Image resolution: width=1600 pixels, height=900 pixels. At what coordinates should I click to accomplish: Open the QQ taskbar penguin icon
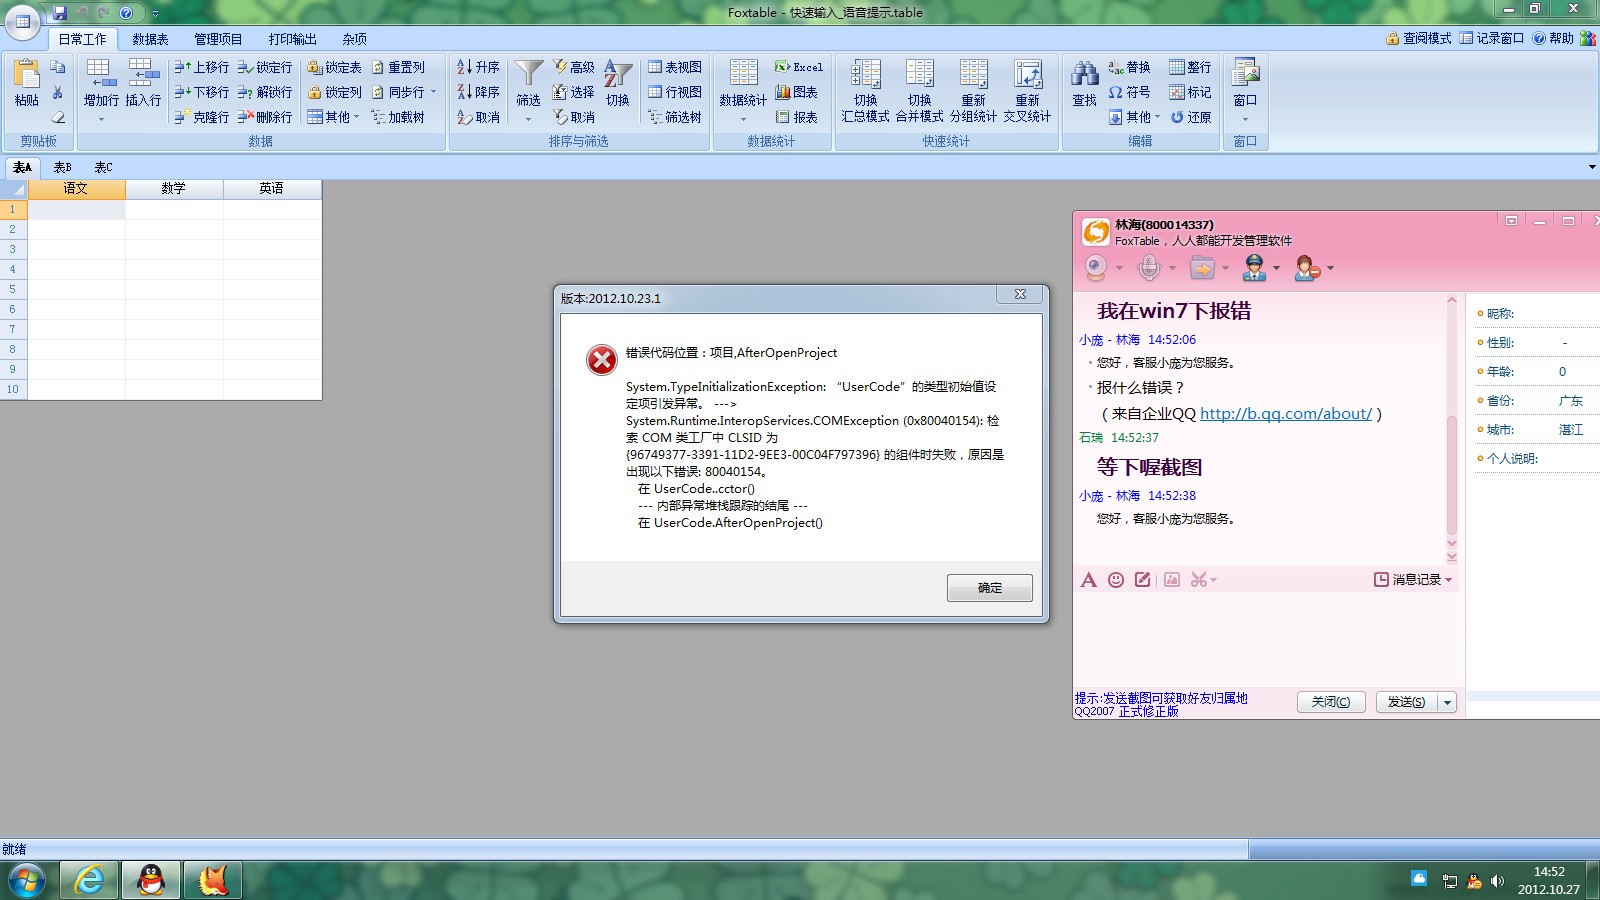(x=151, y=880)
